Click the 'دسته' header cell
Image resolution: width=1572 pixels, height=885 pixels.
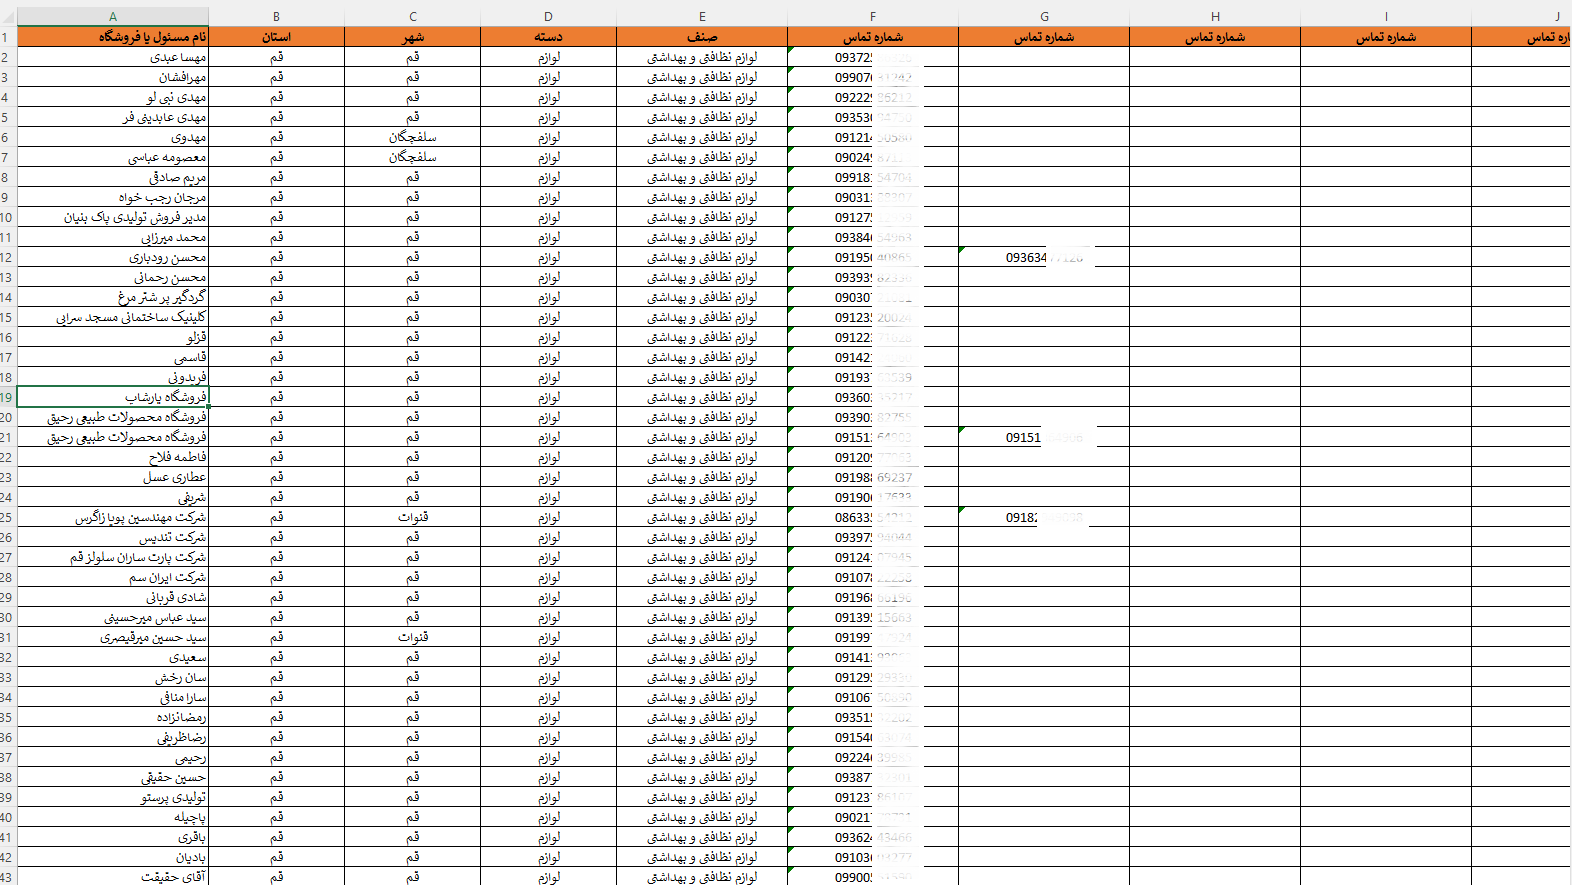click(548, 37)
